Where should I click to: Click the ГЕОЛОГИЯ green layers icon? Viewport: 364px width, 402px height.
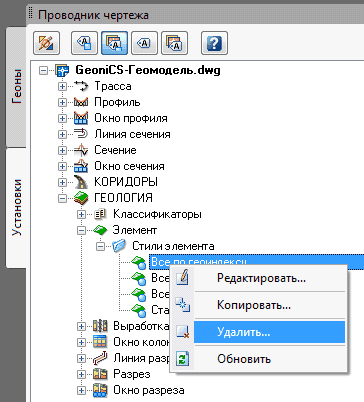click(81, 198)
